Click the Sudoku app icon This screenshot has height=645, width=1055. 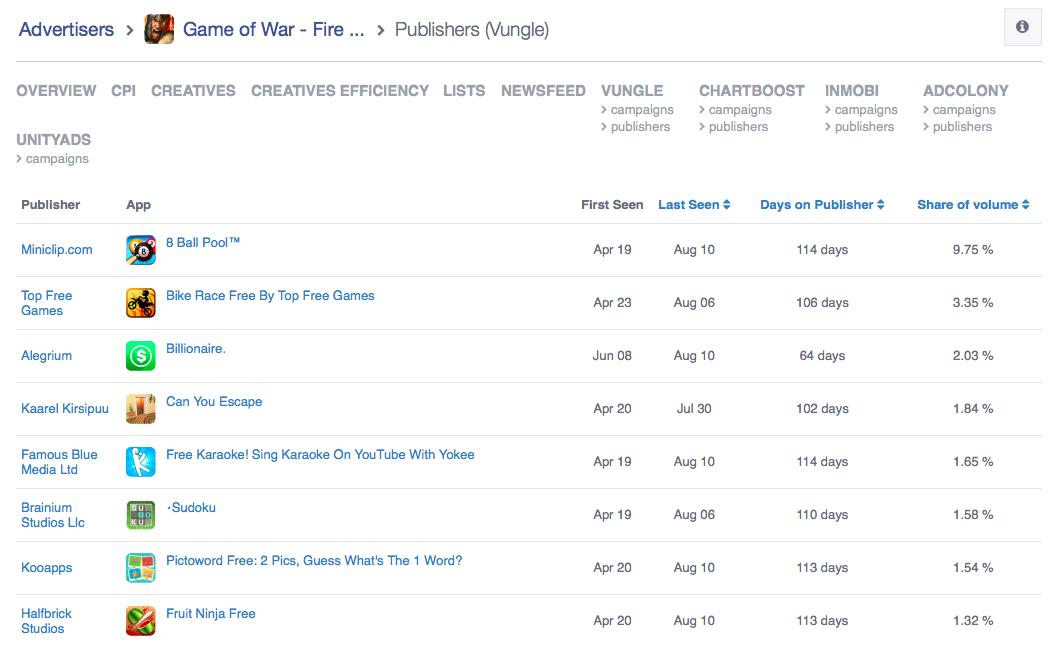pyautogui.click(x=141, y=515)
